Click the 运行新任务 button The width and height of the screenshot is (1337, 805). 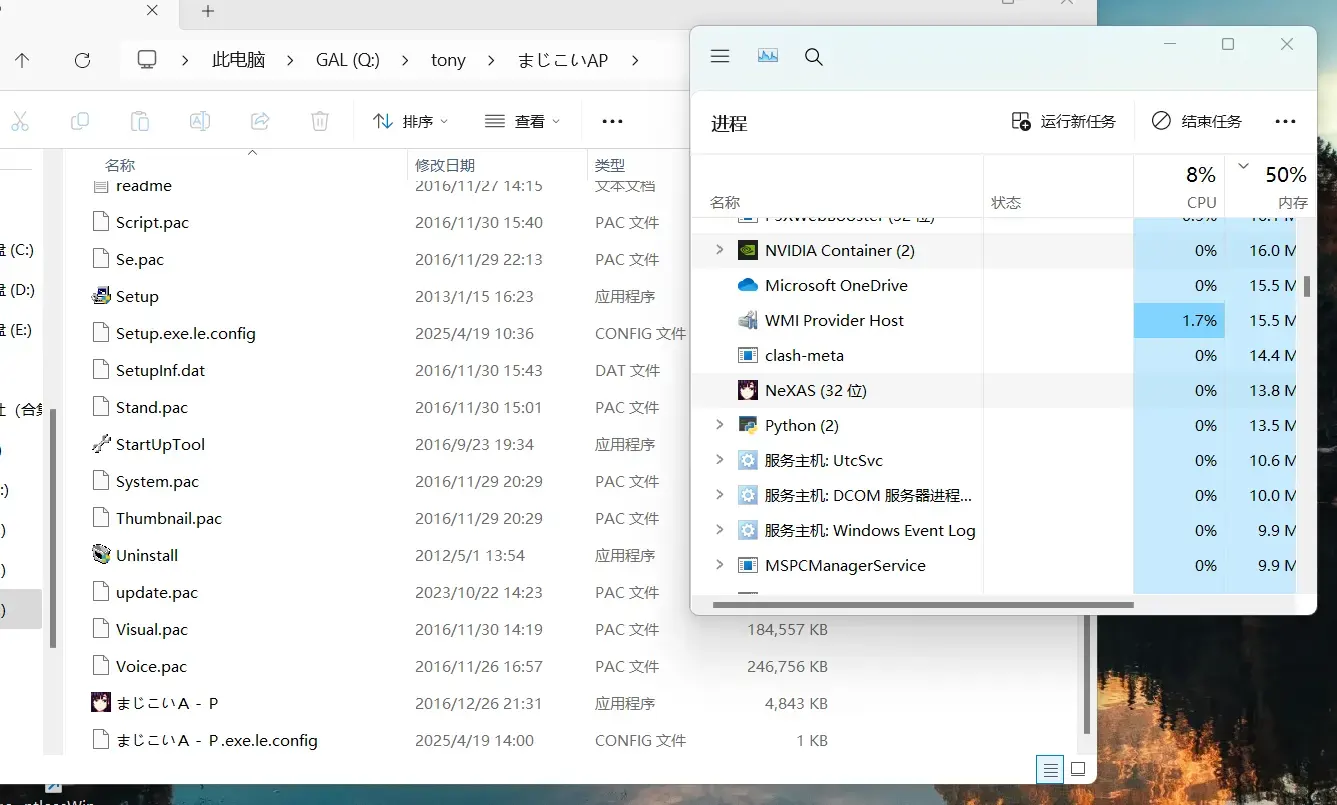point(1064,121)
